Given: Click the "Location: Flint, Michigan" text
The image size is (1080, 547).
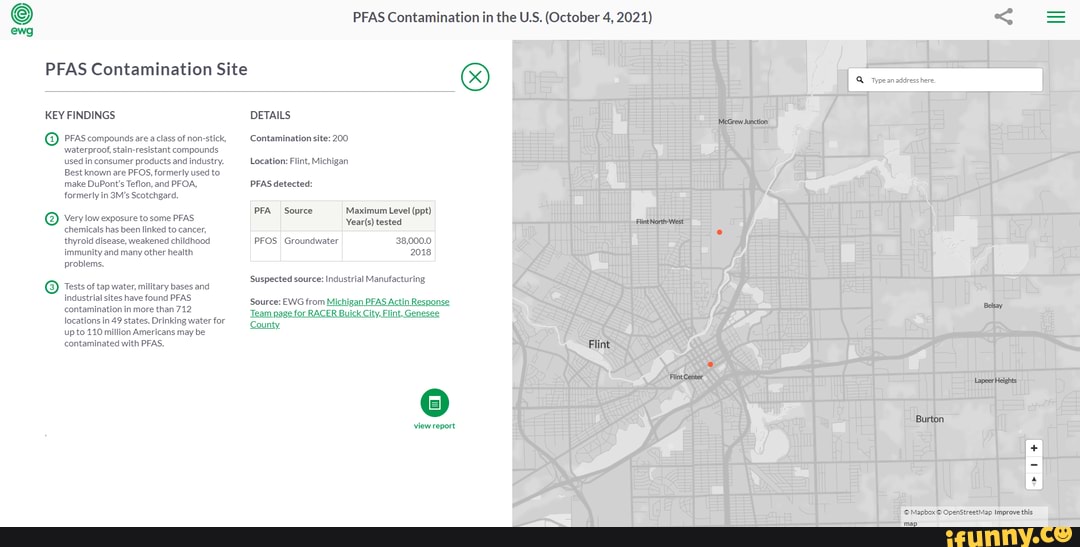Looking at the screenshot, I should pyautogui.click(x=299, y=161).
